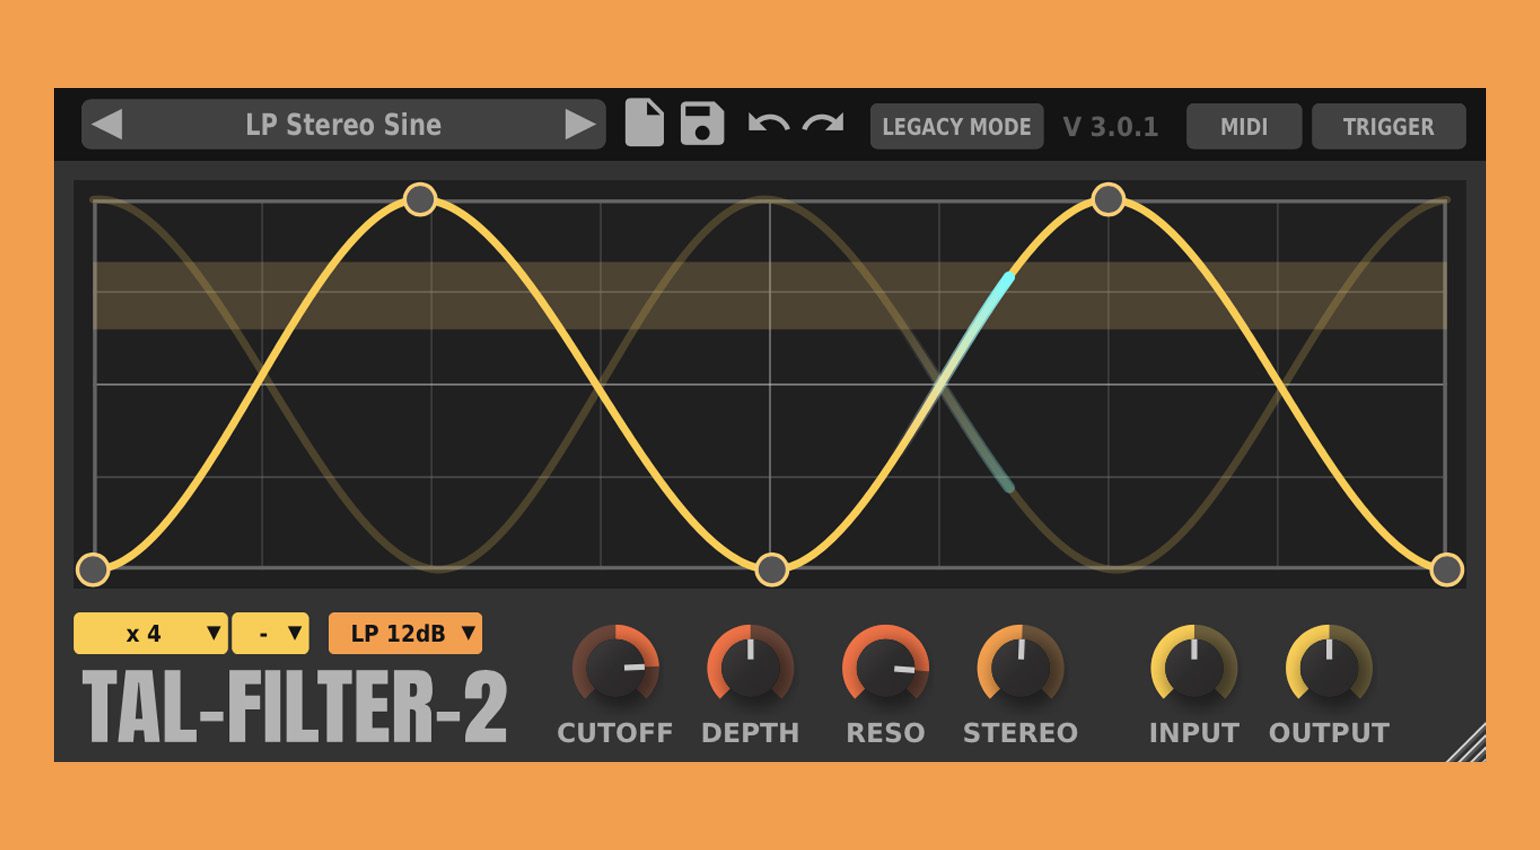Click the window resize corner handle
1540x850 pixels.
click(x=1467, y=743)
